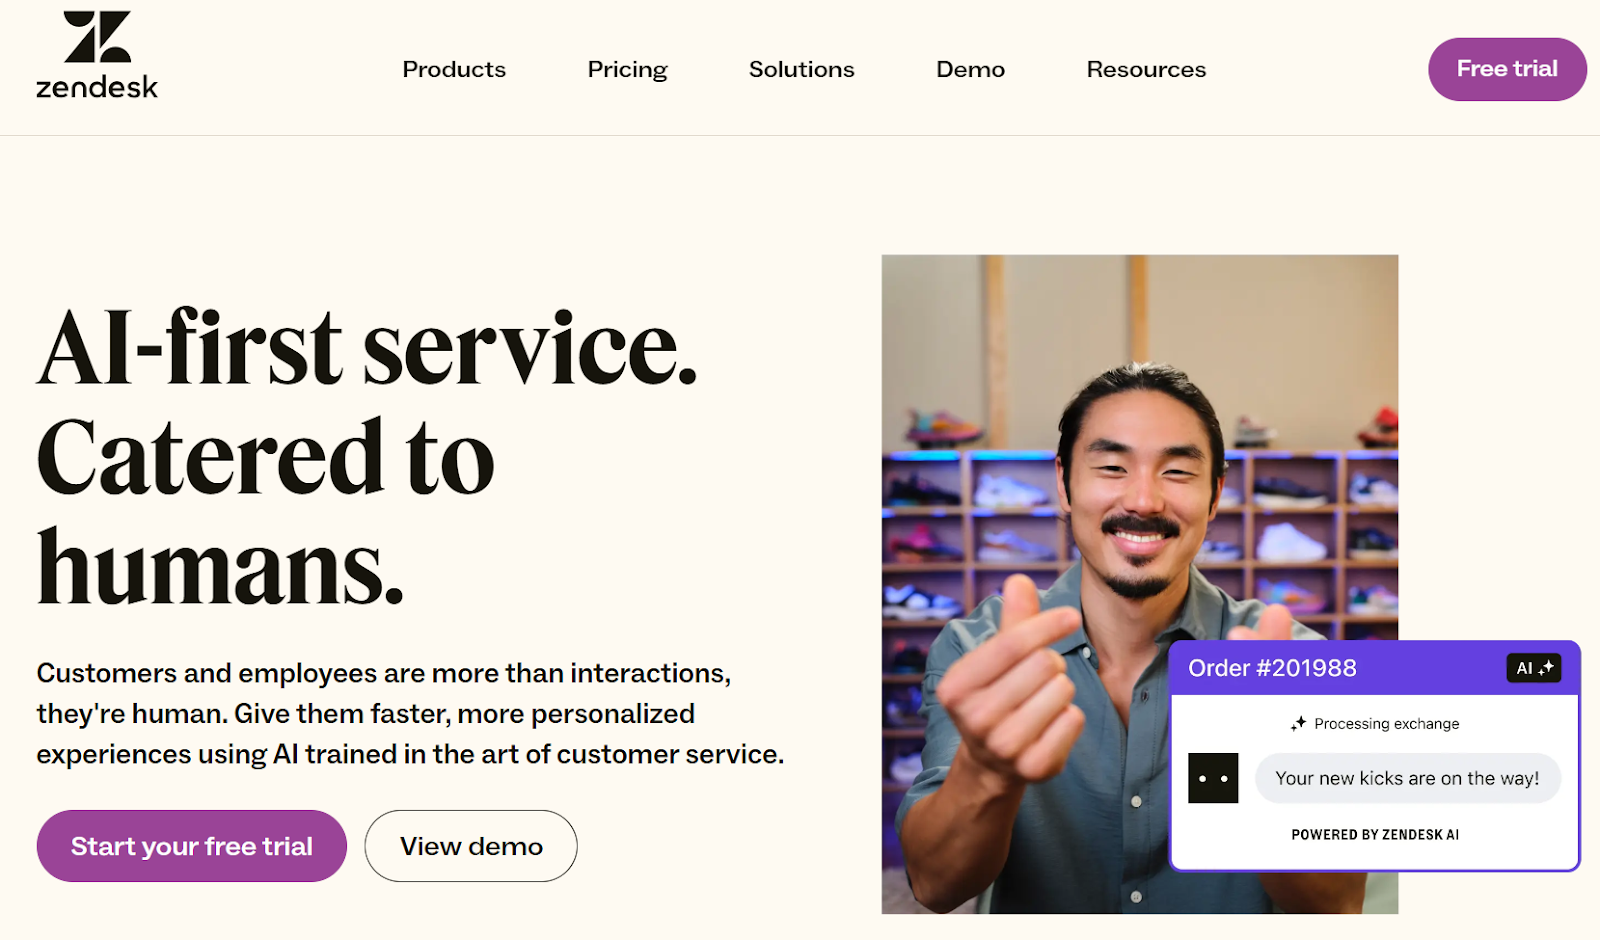This screenshot has width=1600, height=940.
Task: Open the Solutions menu
Action: coord(801,70)
